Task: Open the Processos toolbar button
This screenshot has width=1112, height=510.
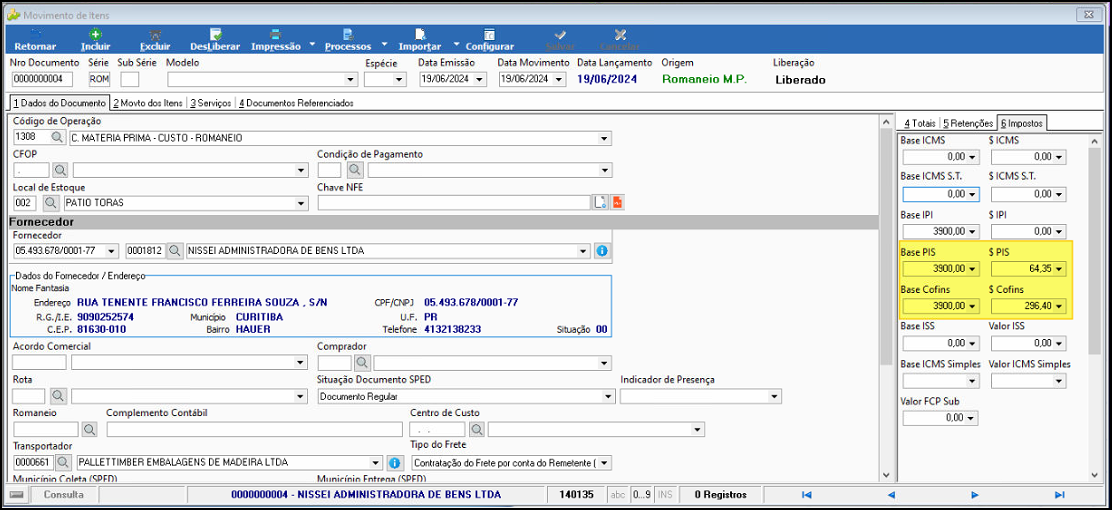Action: click(348, 40)
